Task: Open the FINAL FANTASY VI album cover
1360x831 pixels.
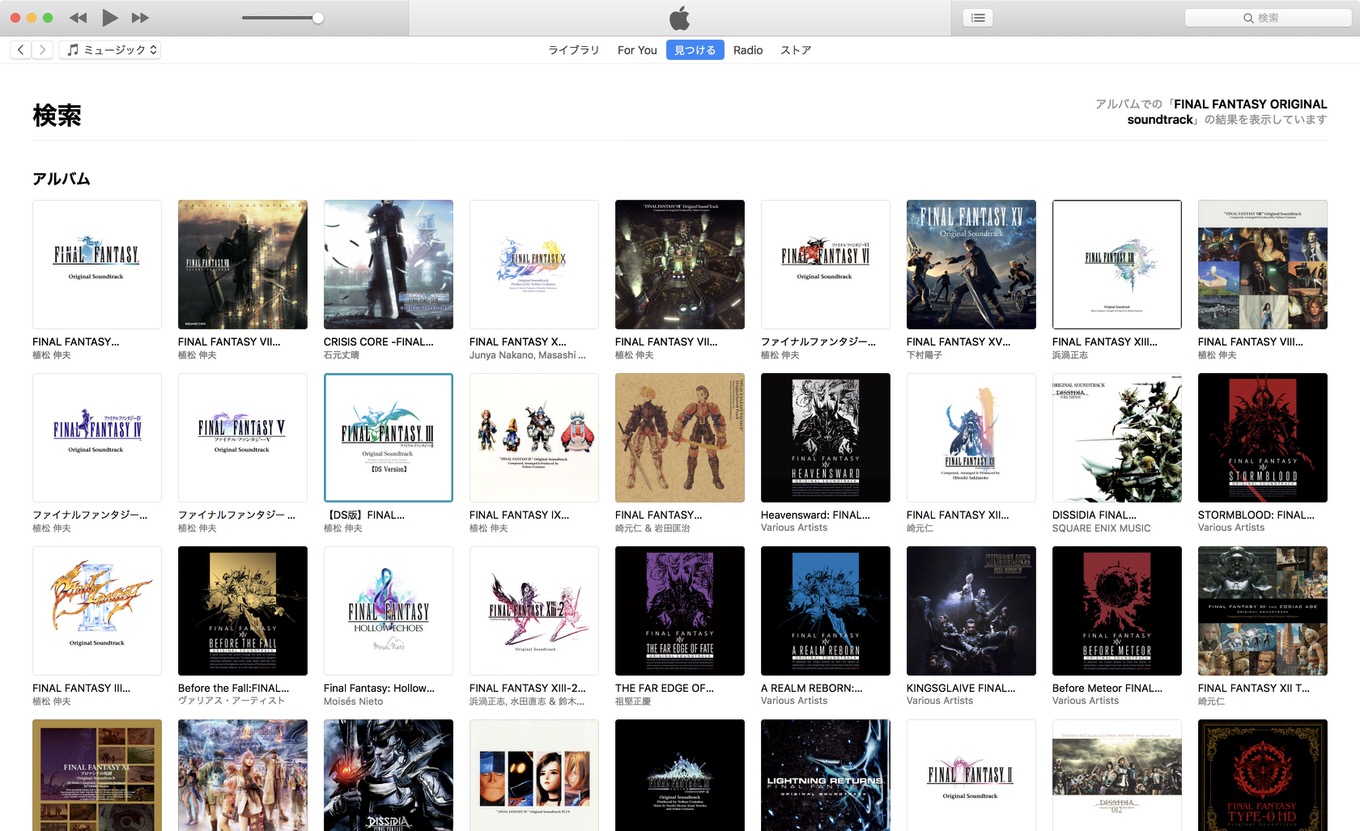Action: coord(826,265)
